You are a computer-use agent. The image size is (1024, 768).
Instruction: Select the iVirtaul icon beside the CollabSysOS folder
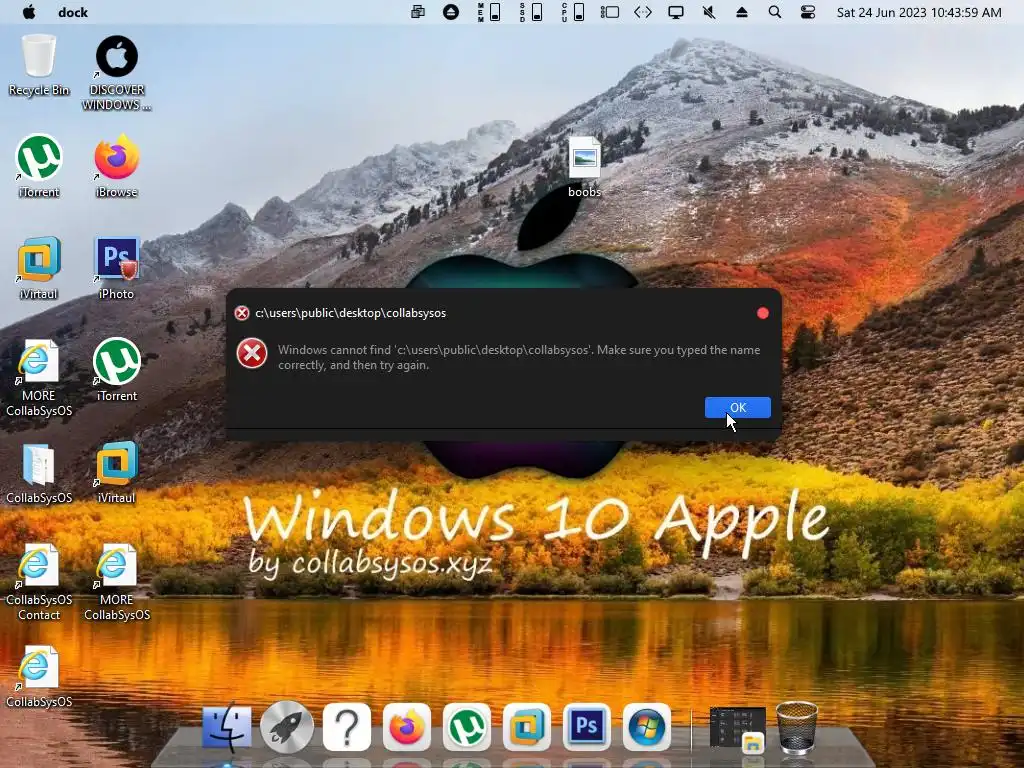click(x=116, y=472)
